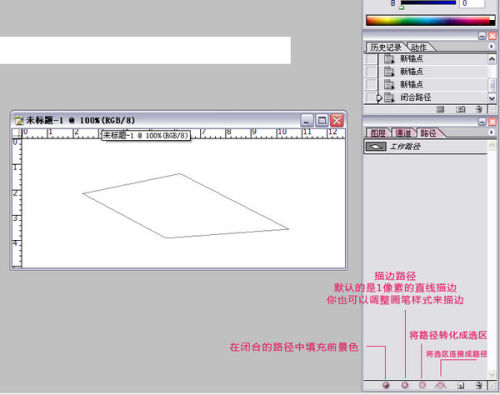Viewport: 500px width, 395px height.
Task: Close the 未标题-1 document window
Action: (x=337, y=120)
